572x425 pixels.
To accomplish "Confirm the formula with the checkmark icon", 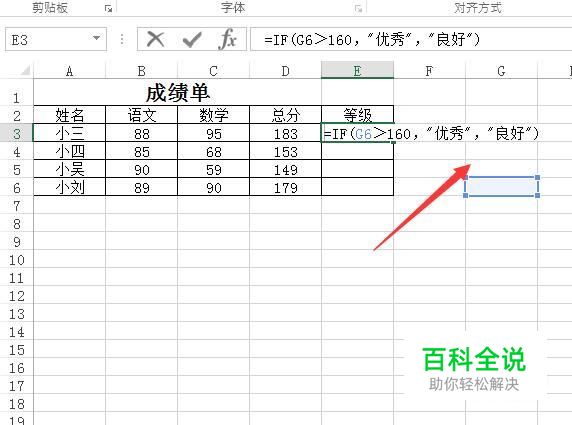I will coord(192,39).
